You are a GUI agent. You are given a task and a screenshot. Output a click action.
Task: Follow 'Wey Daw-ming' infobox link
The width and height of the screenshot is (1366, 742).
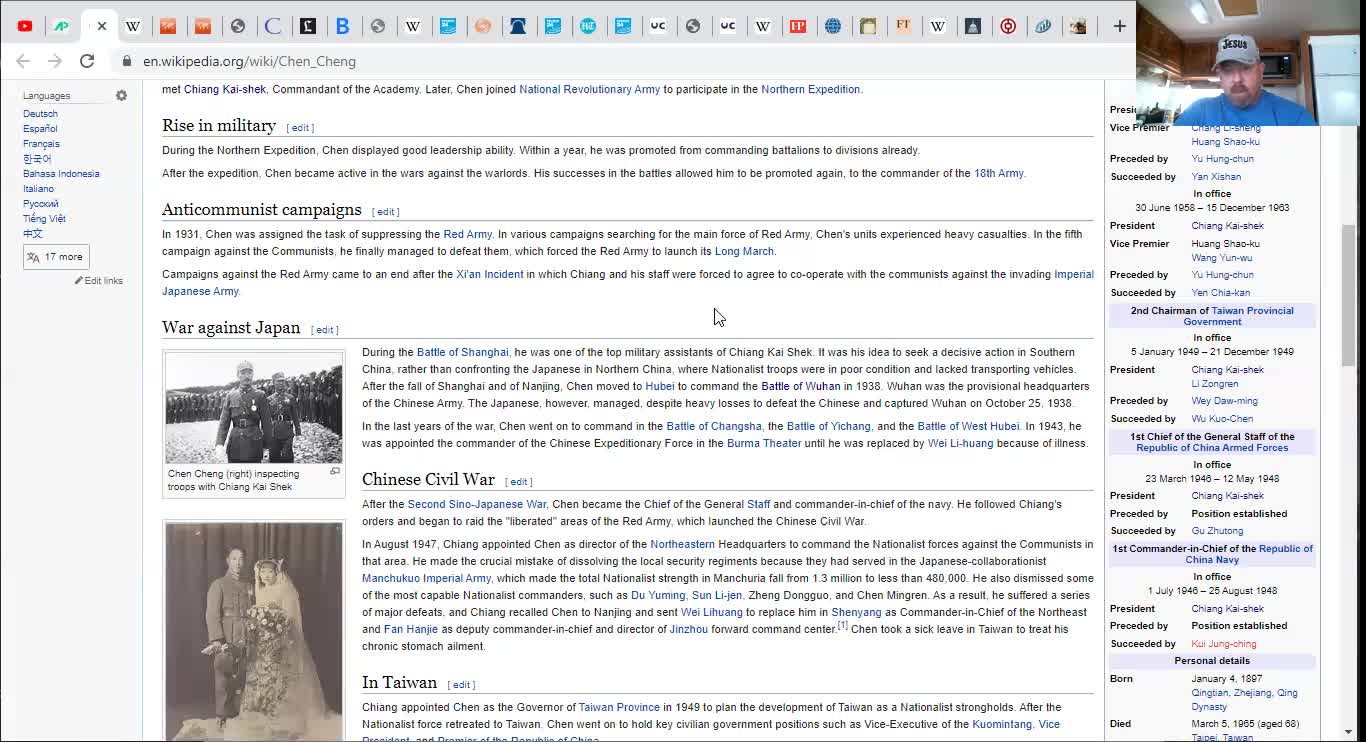click(1224, 401)
